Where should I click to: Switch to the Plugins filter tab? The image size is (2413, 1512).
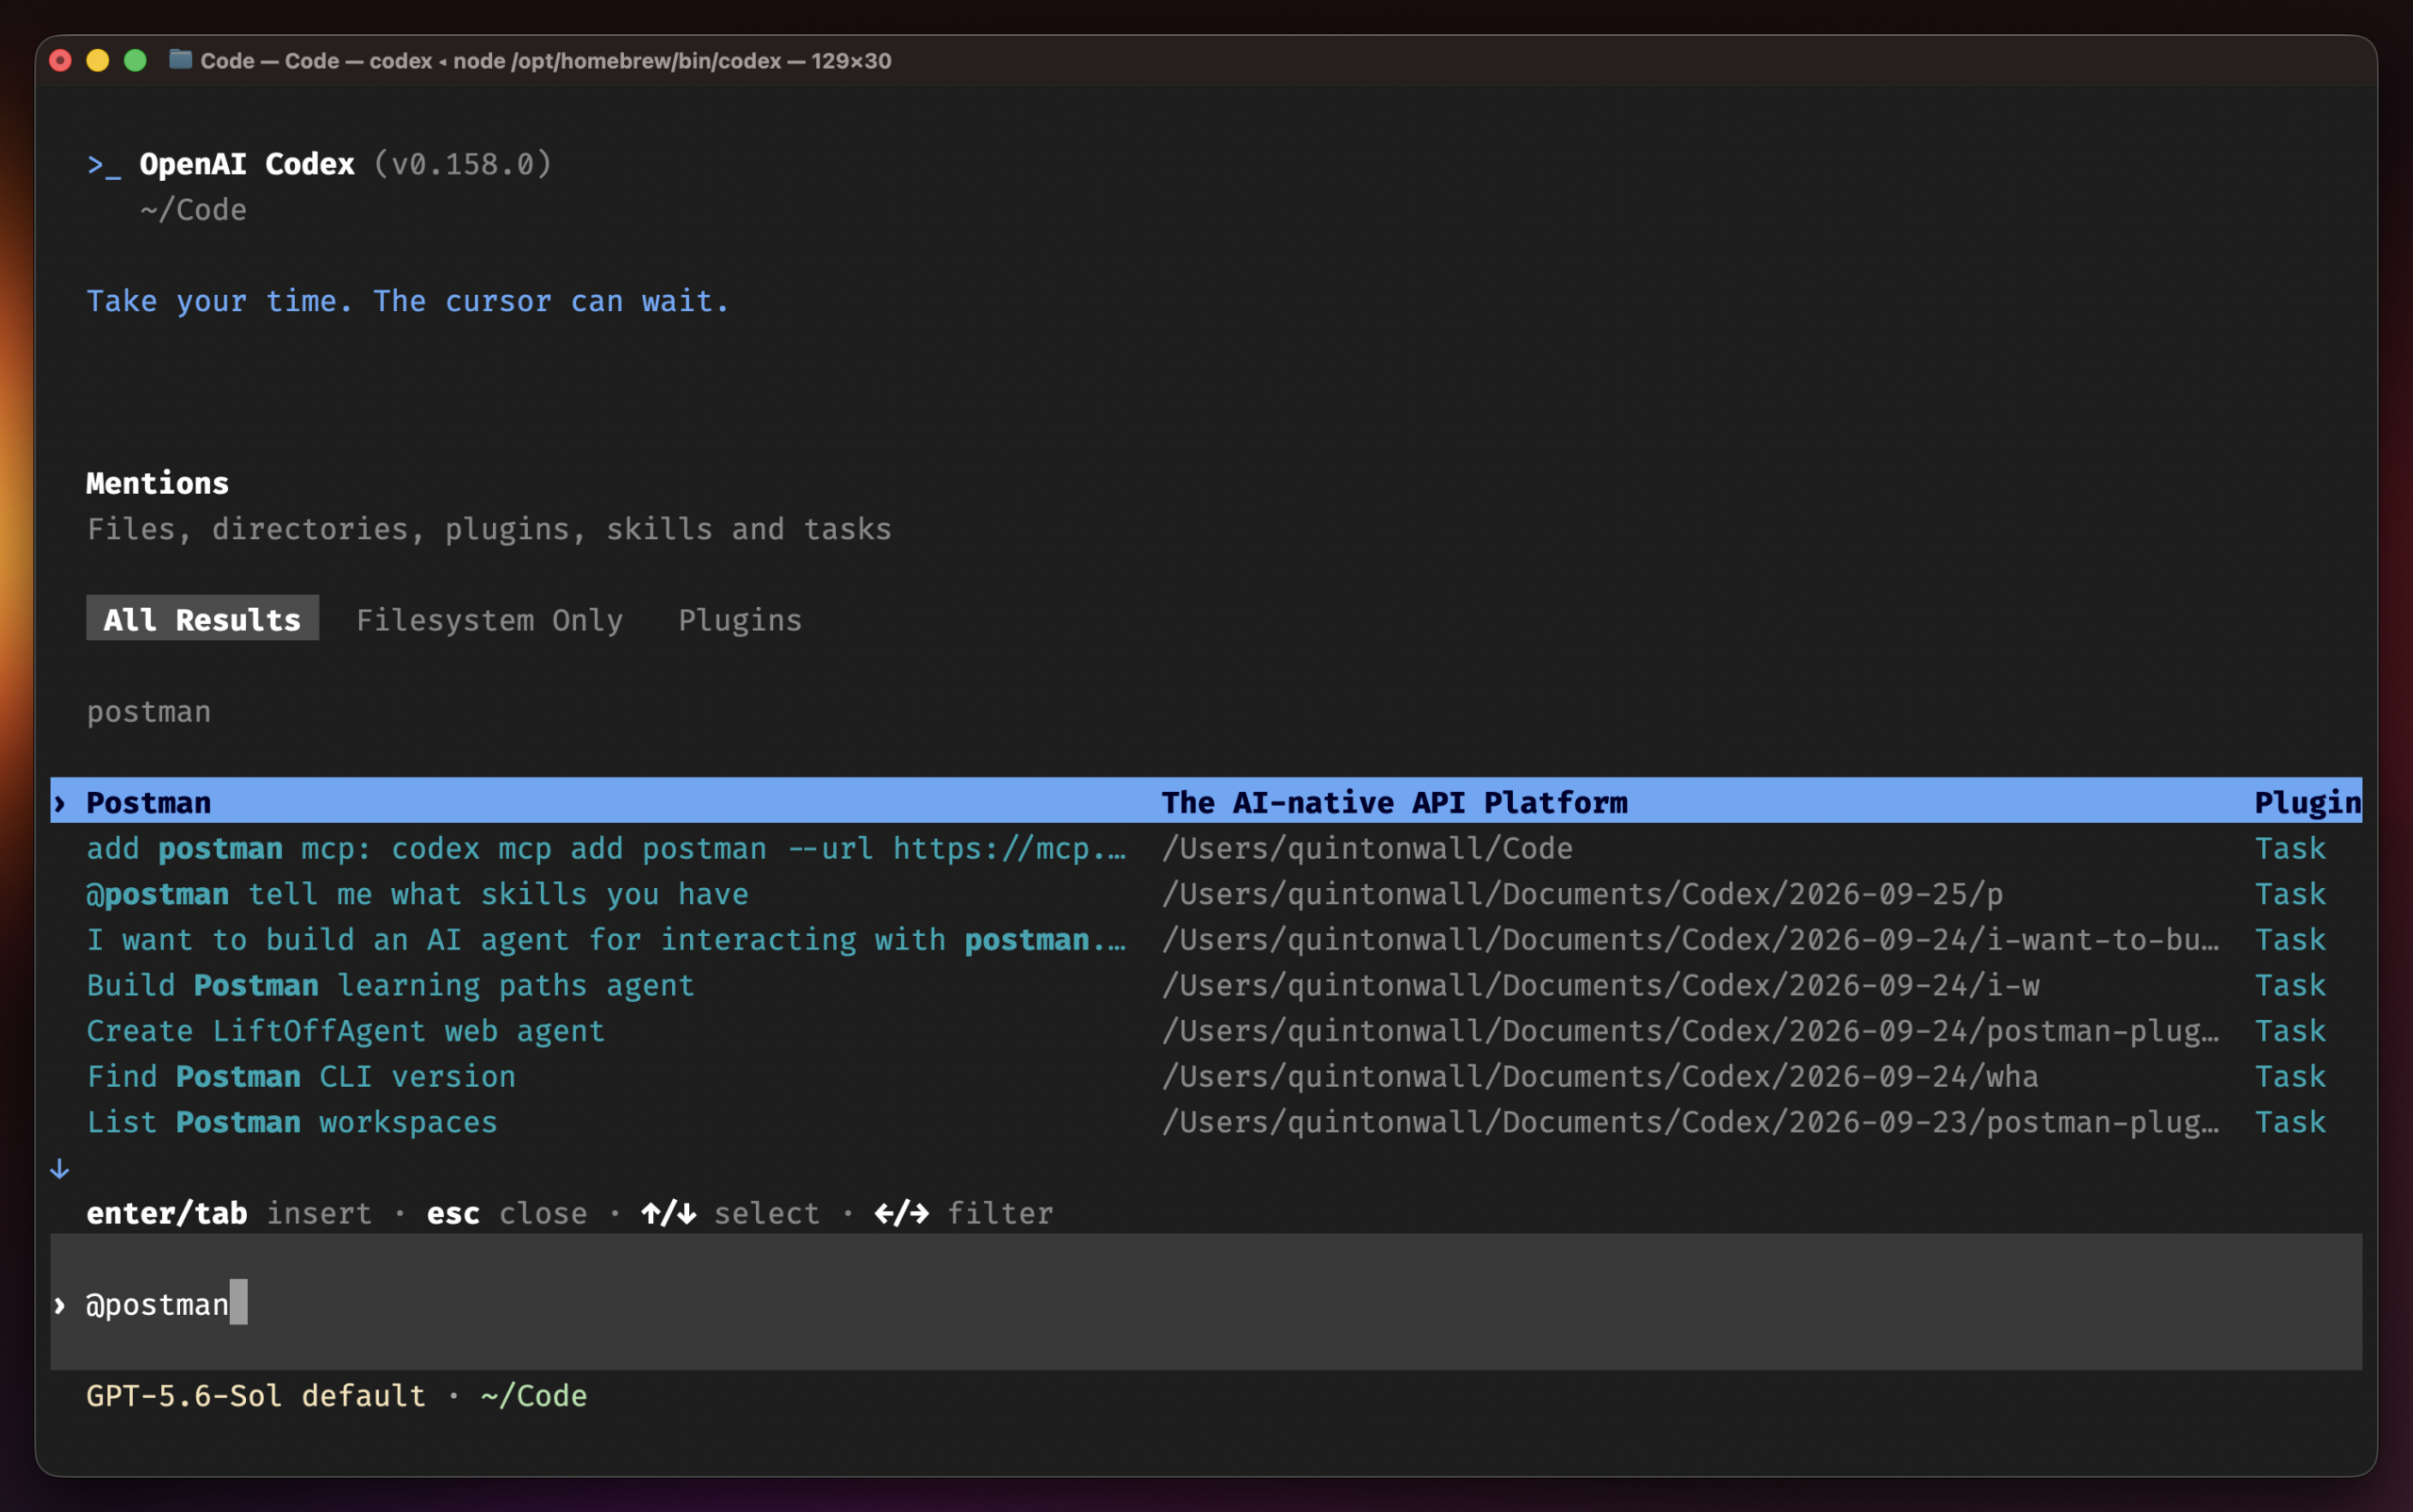(x=740, y=620)
